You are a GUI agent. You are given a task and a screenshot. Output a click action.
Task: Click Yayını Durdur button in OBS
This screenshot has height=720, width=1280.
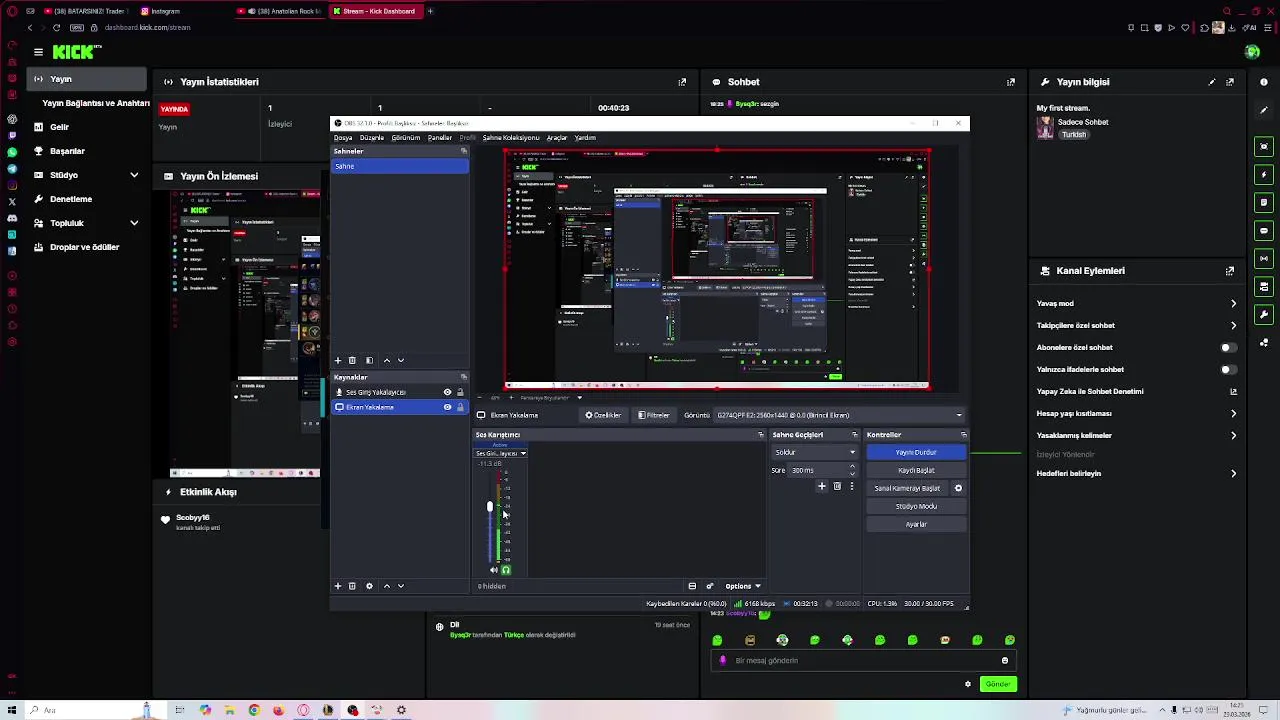(916, 452)
